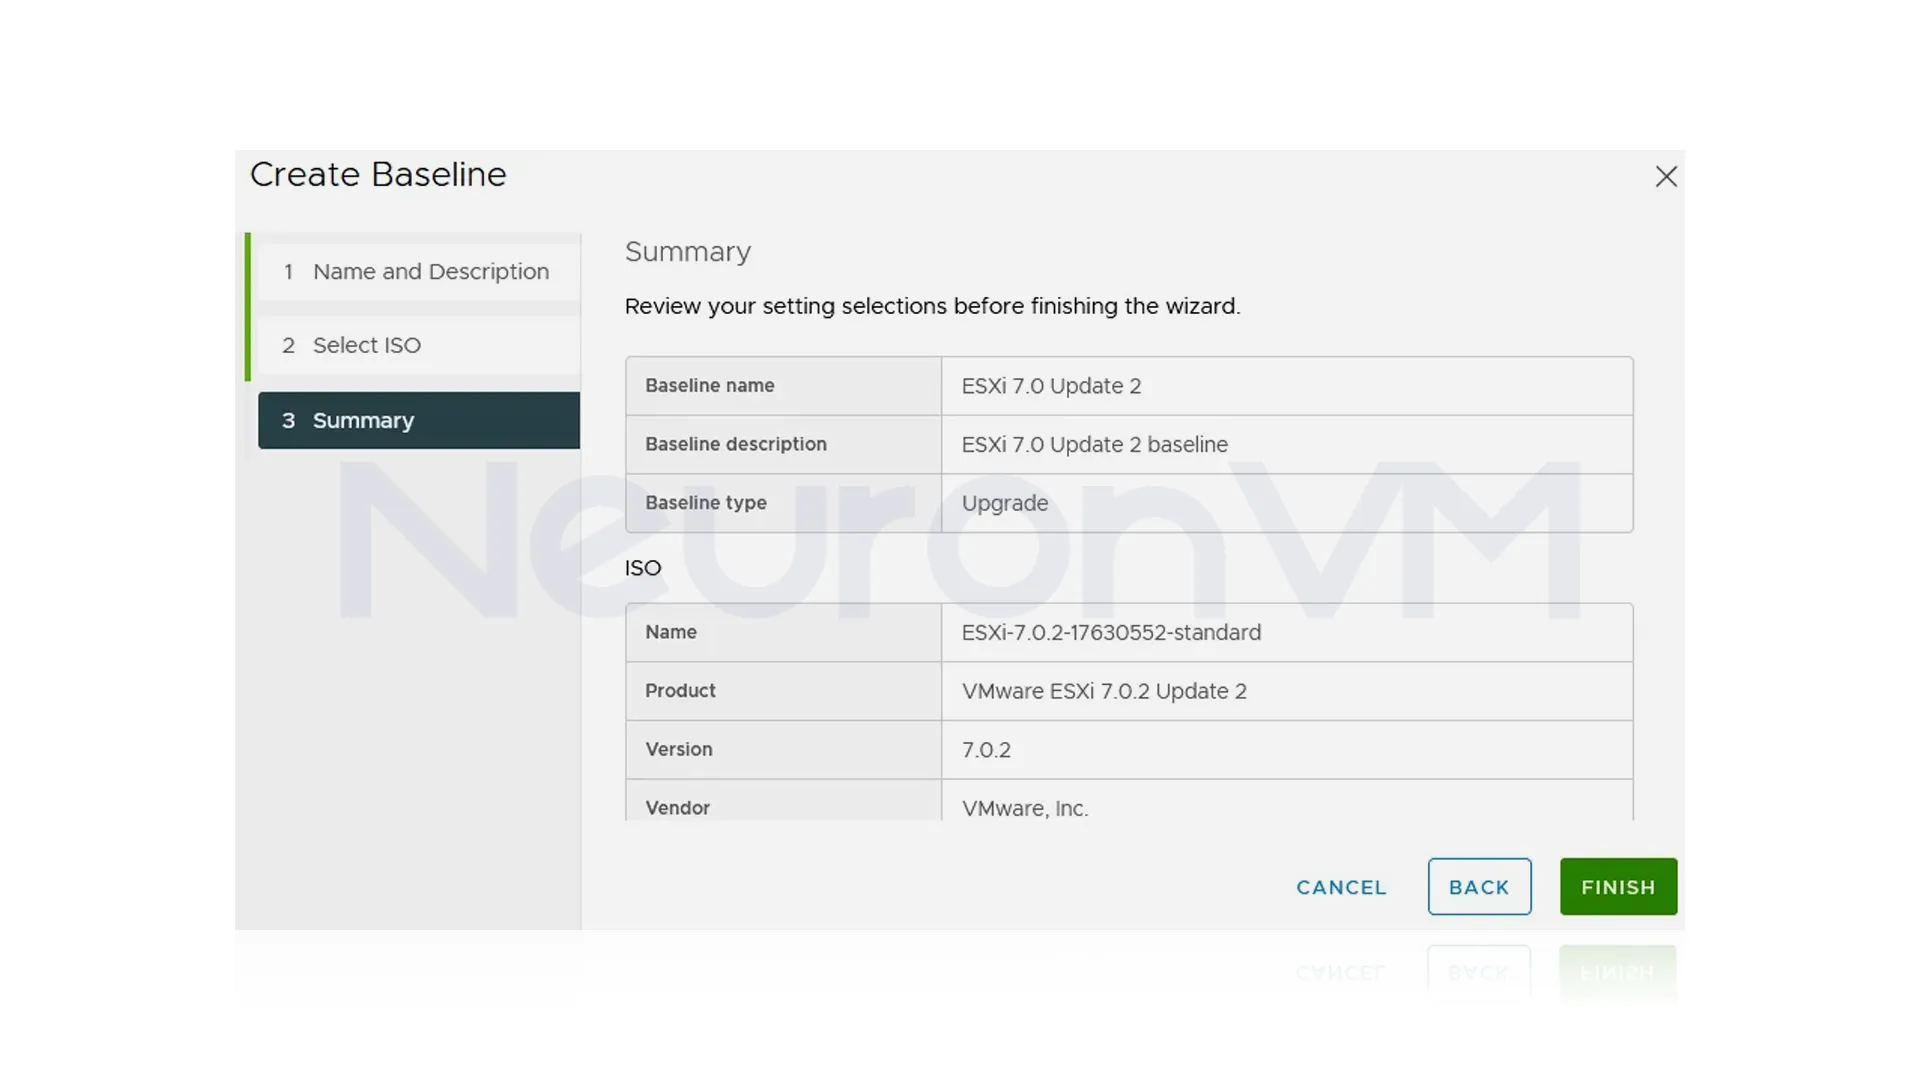Click the 'Product' row label
This screenshot has width=1920, height=1080.
click(680, 690)
